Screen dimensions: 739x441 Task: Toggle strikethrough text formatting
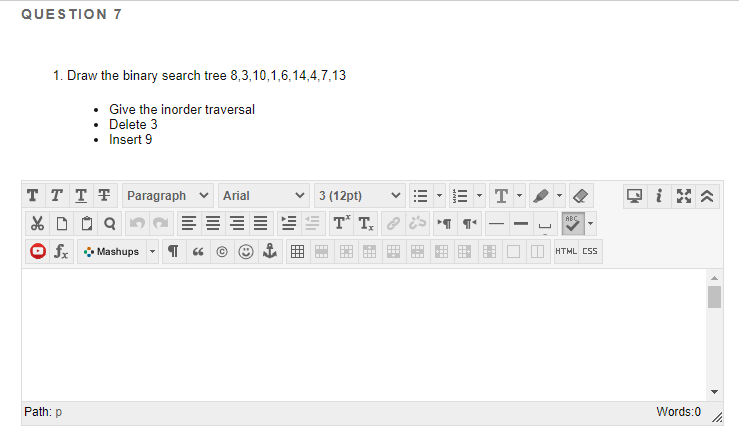click(105, 196)
